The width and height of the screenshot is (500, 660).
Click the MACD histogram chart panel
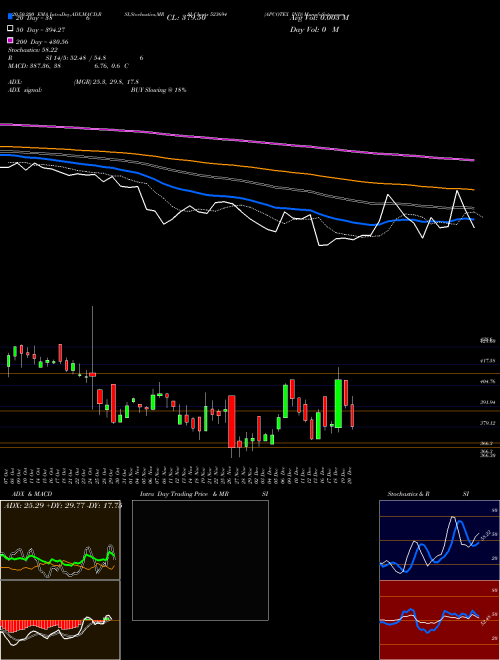(60, 620)
